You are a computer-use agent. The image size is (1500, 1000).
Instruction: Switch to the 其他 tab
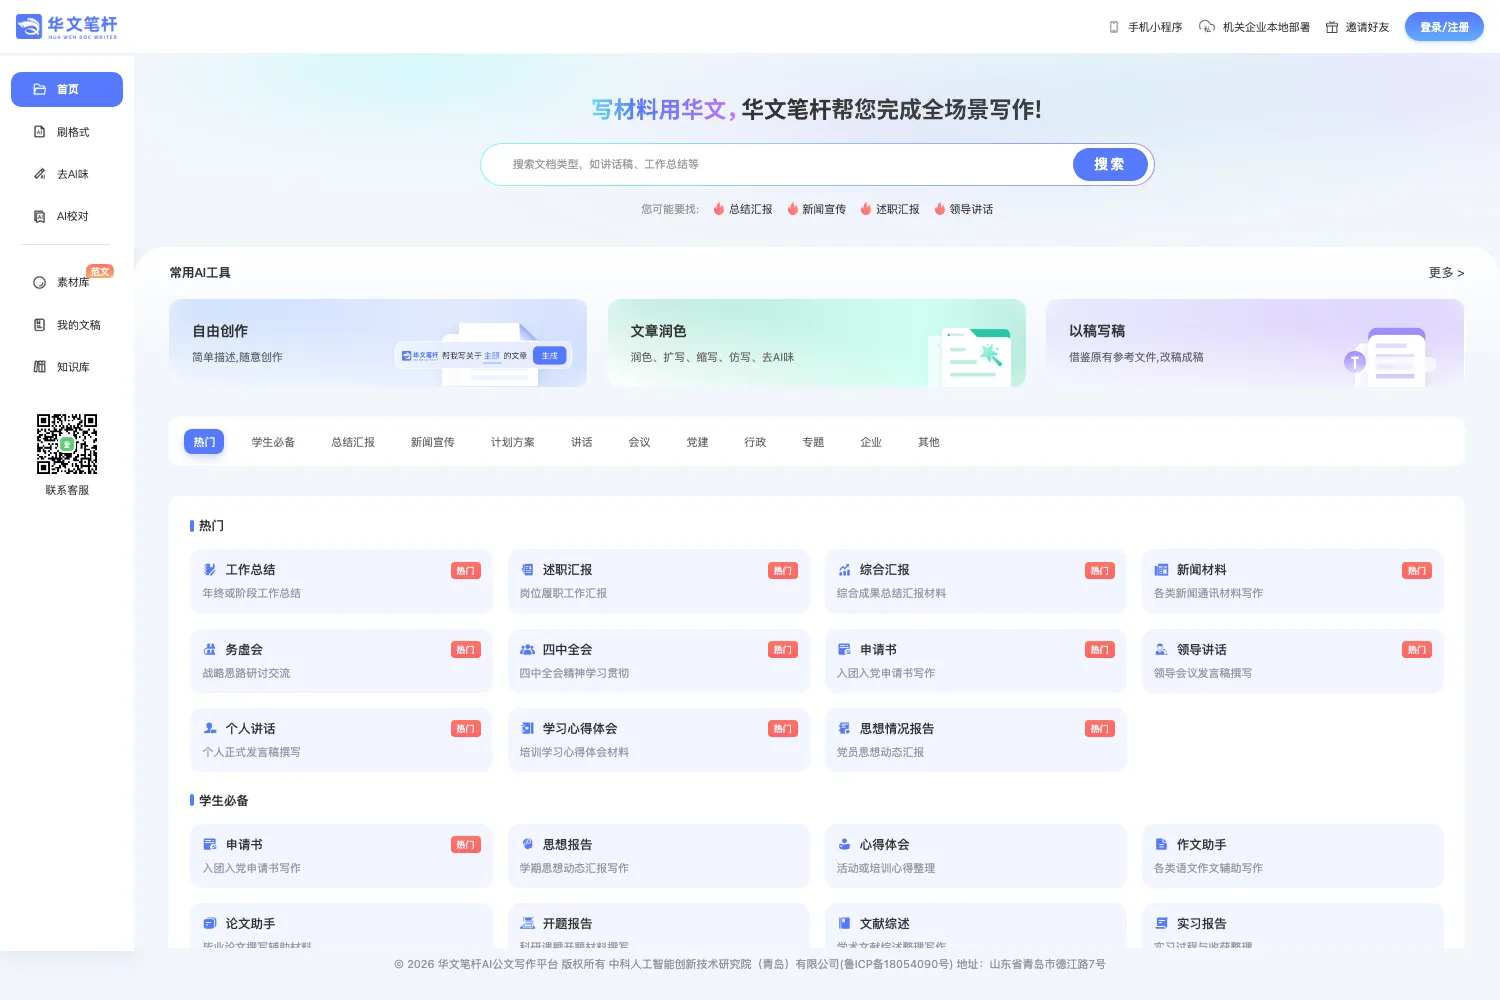pyautogui.click(x=929, y=442)
